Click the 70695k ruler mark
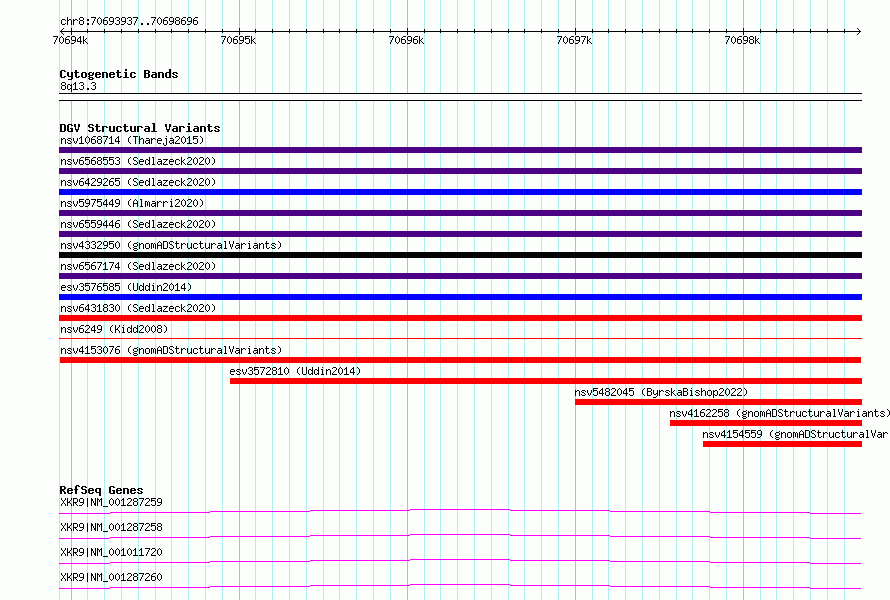 point(238,40)
